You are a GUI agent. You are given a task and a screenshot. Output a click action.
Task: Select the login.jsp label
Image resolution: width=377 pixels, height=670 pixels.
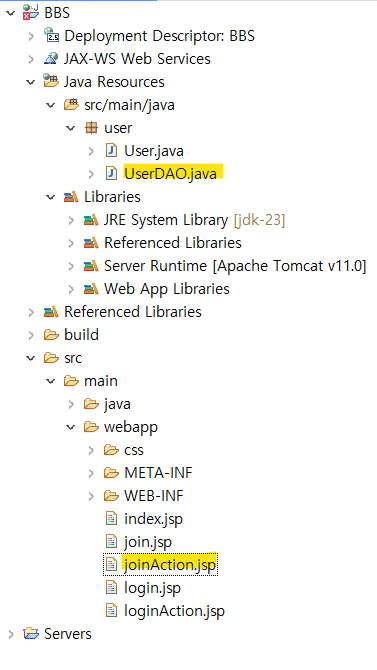tap(153, 588)
